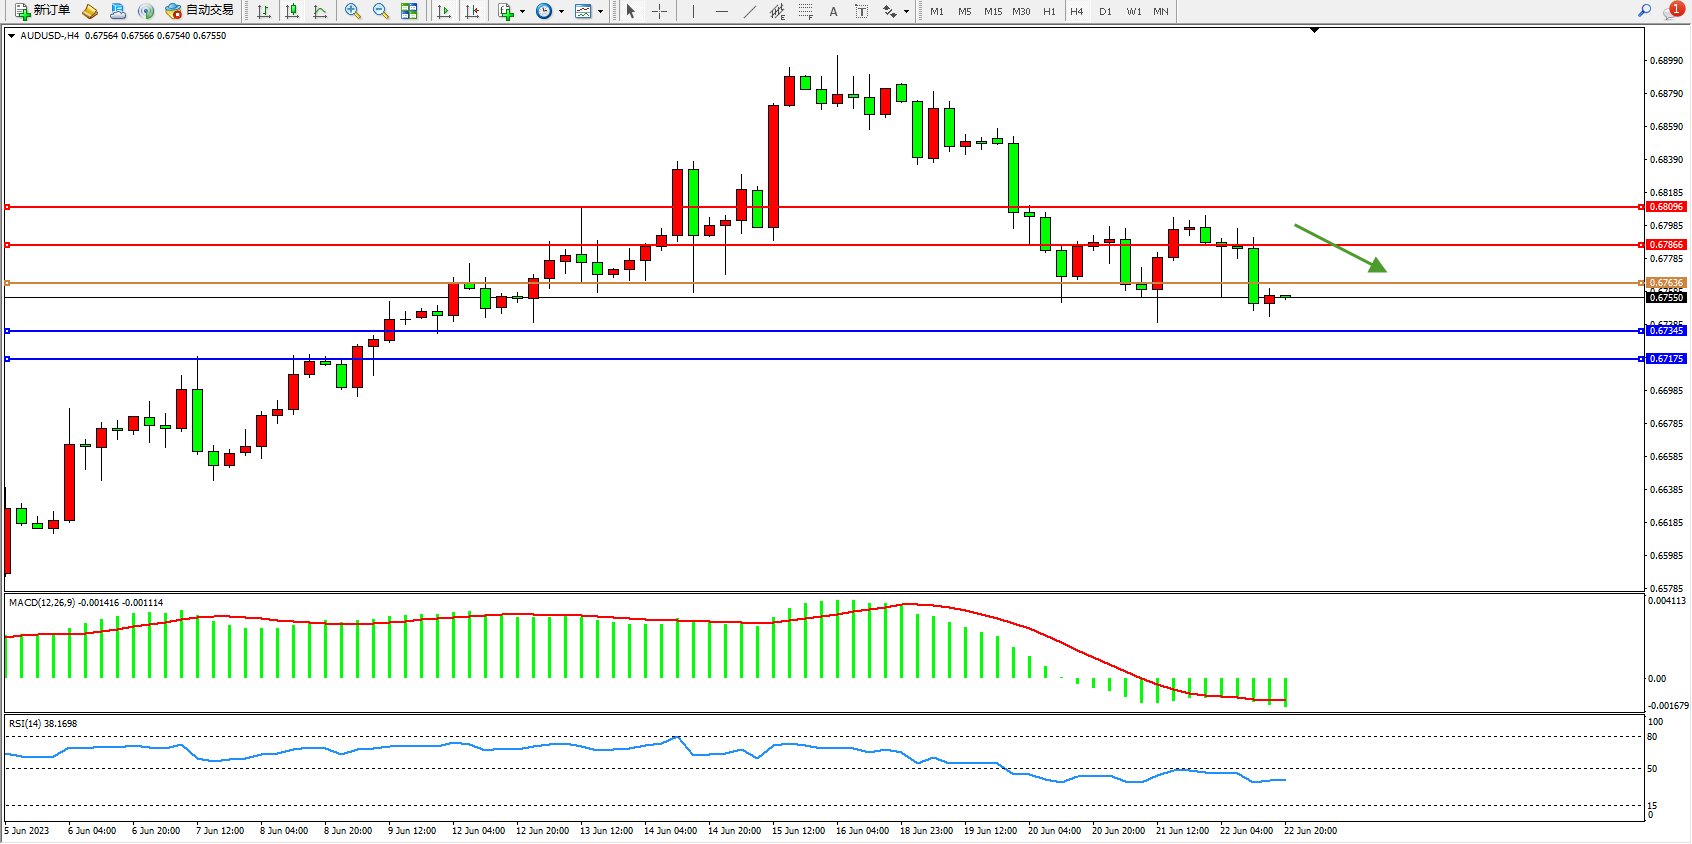Click the New Order (新订单) button
Image resolution: width=1692 pixels, height=844 pixels.
[x=42, y=11]
